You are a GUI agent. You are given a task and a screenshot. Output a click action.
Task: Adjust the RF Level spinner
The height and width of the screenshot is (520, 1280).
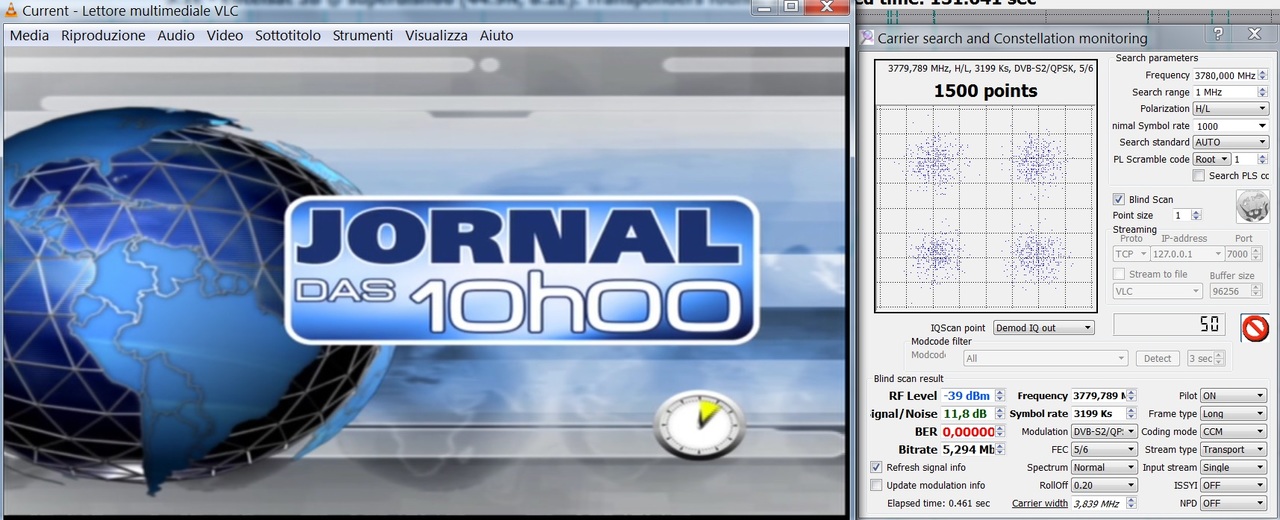tap(999, 396)
